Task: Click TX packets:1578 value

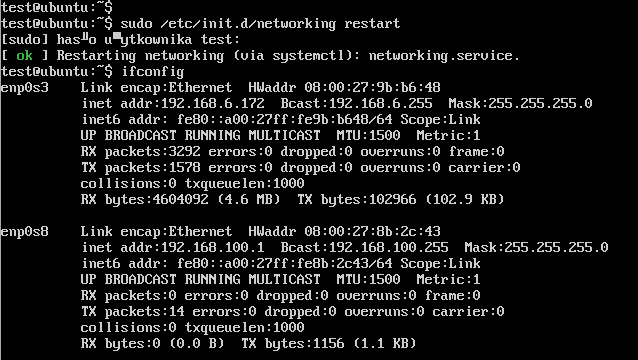Action: point(140,168)
